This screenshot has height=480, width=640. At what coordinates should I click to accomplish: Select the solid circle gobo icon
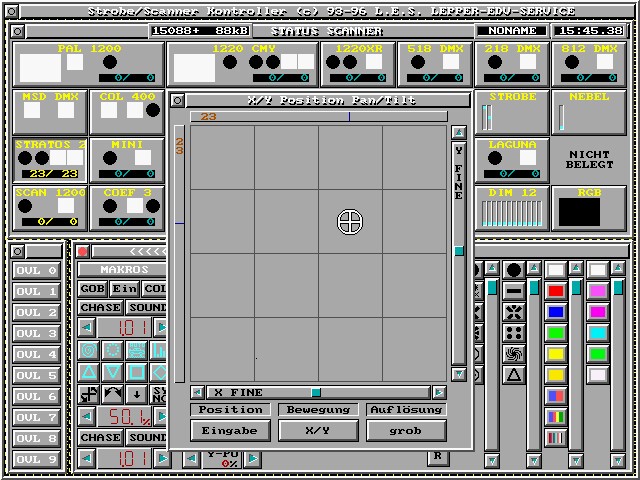coord(513,270)
